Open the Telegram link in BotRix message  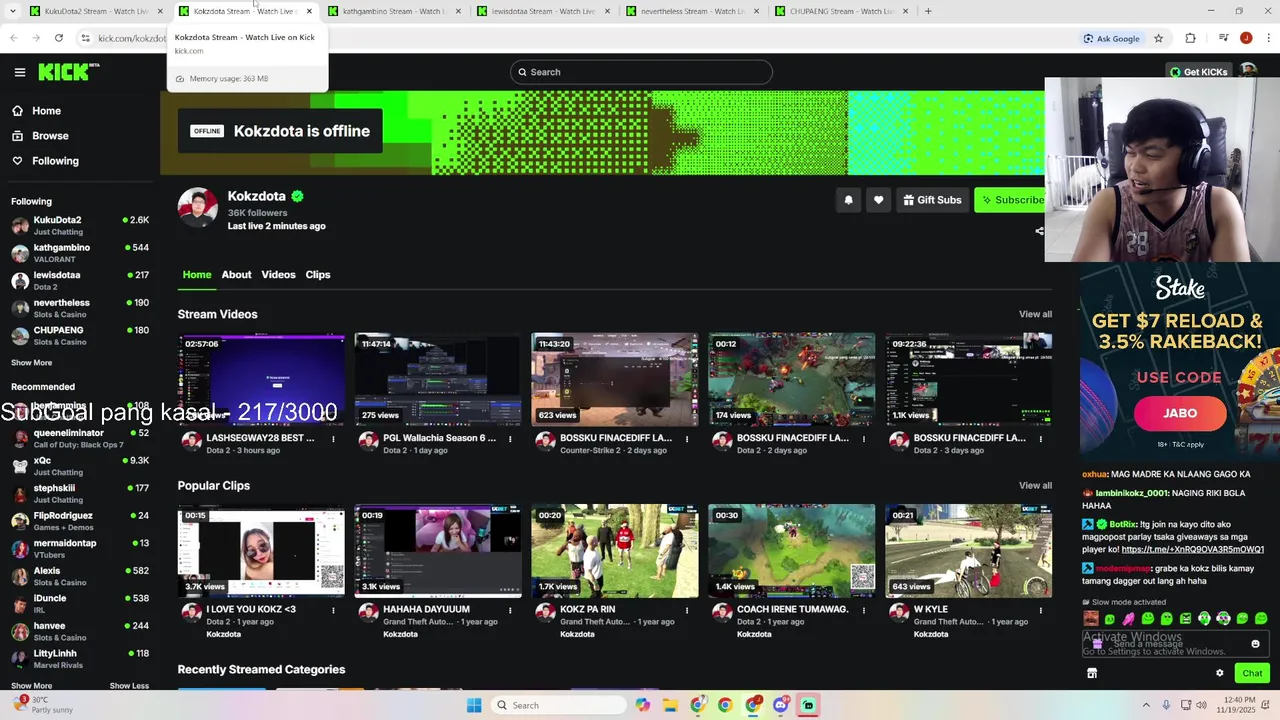1192,549
